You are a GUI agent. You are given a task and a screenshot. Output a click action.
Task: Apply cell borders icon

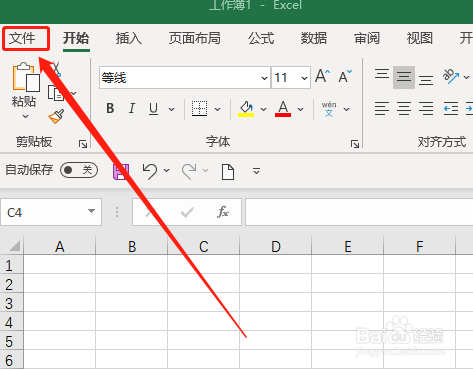(x=199, y=109)
